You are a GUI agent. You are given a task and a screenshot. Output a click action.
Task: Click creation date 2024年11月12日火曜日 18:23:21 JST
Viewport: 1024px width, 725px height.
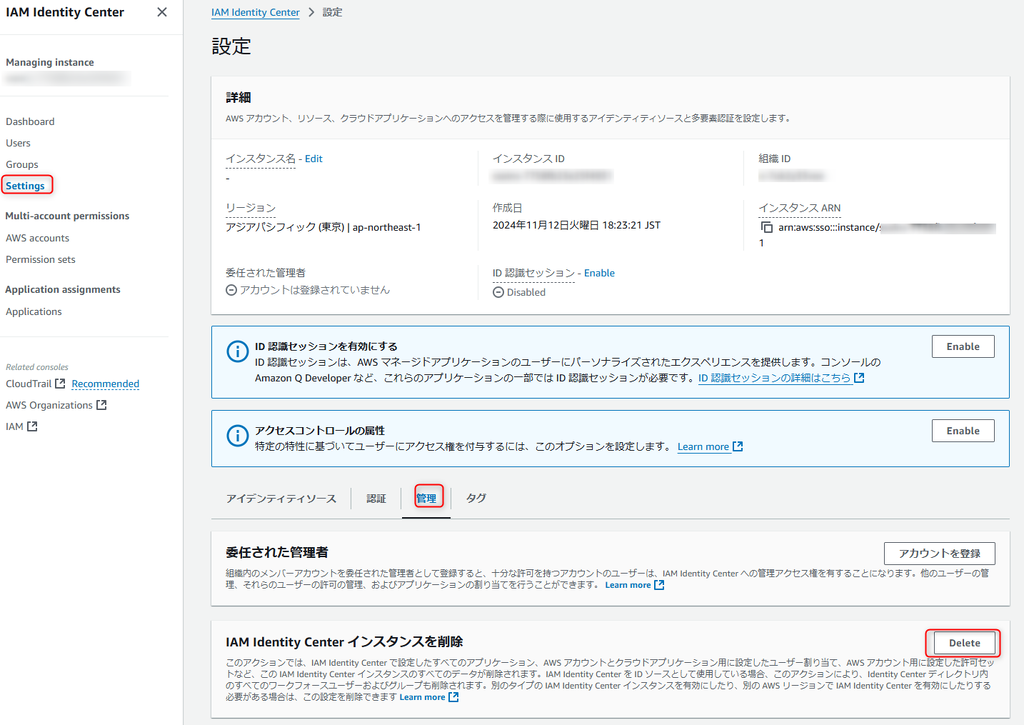(577, 225)
